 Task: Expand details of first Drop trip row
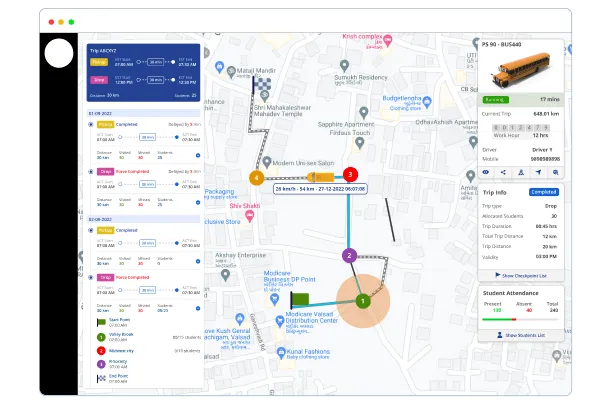point(198,202)
